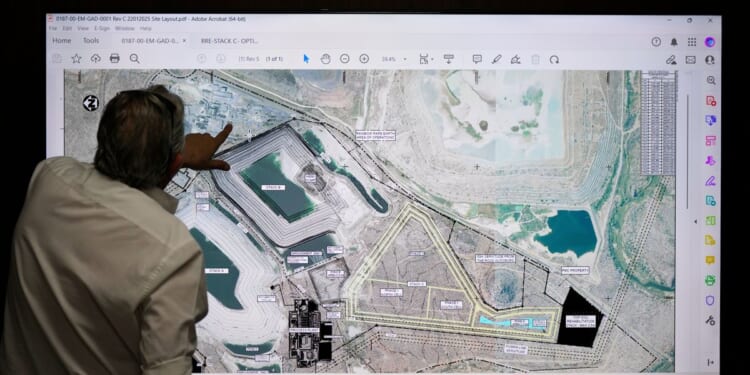This screenshot has width=750, height=375.
Task: Switch to the Home tab
Action: 62,41
